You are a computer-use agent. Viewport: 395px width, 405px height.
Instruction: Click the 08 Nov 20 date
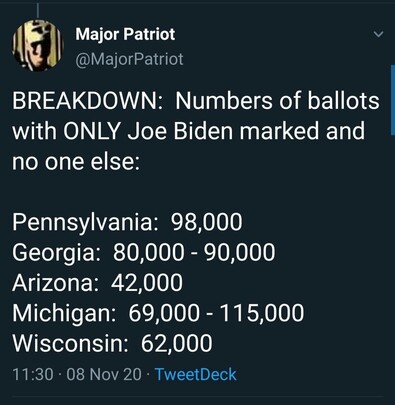[104, 374]
